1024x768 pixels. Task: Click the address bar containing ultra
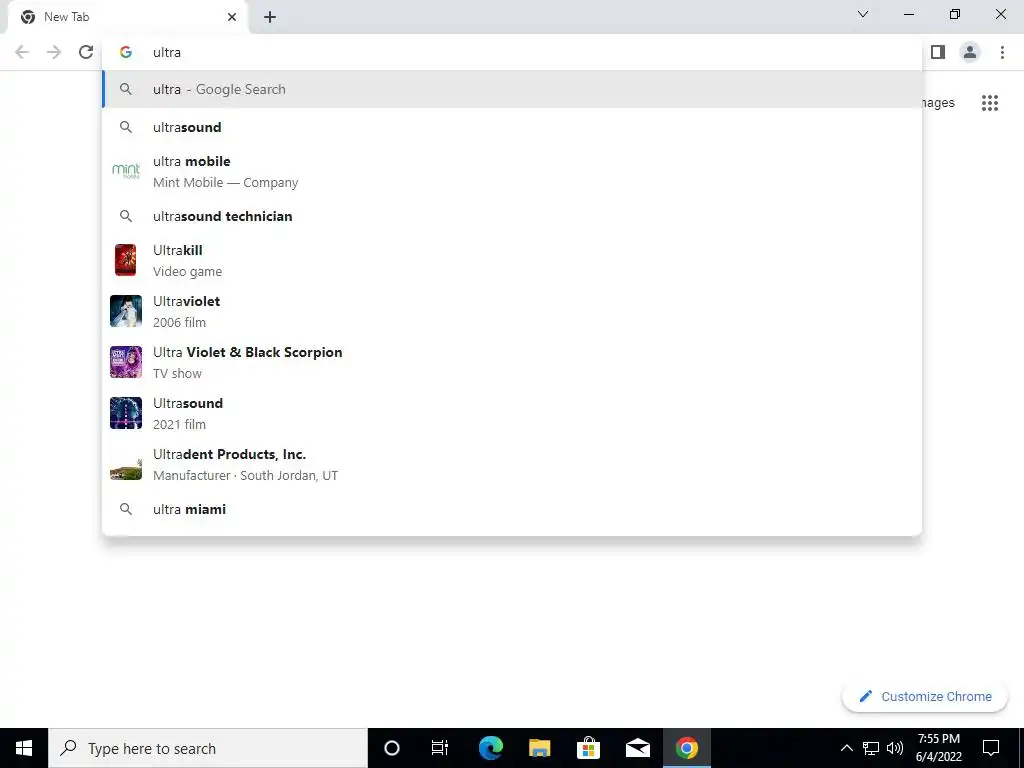512,52
